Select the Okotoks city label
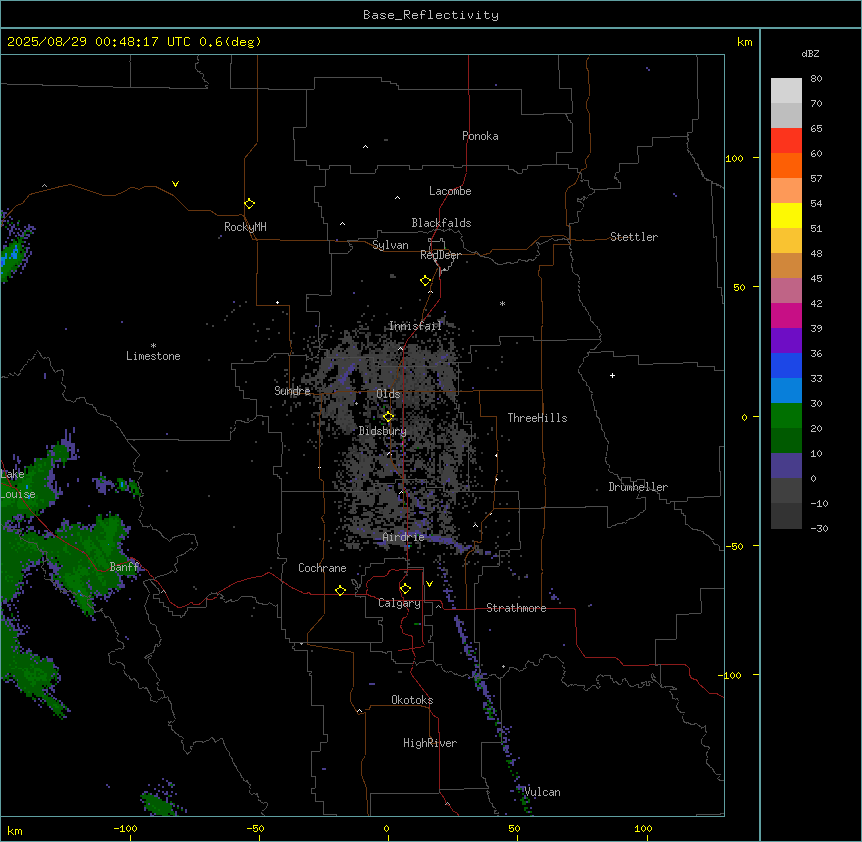This screenshot has height=842, width=862. tap(412, 700)
